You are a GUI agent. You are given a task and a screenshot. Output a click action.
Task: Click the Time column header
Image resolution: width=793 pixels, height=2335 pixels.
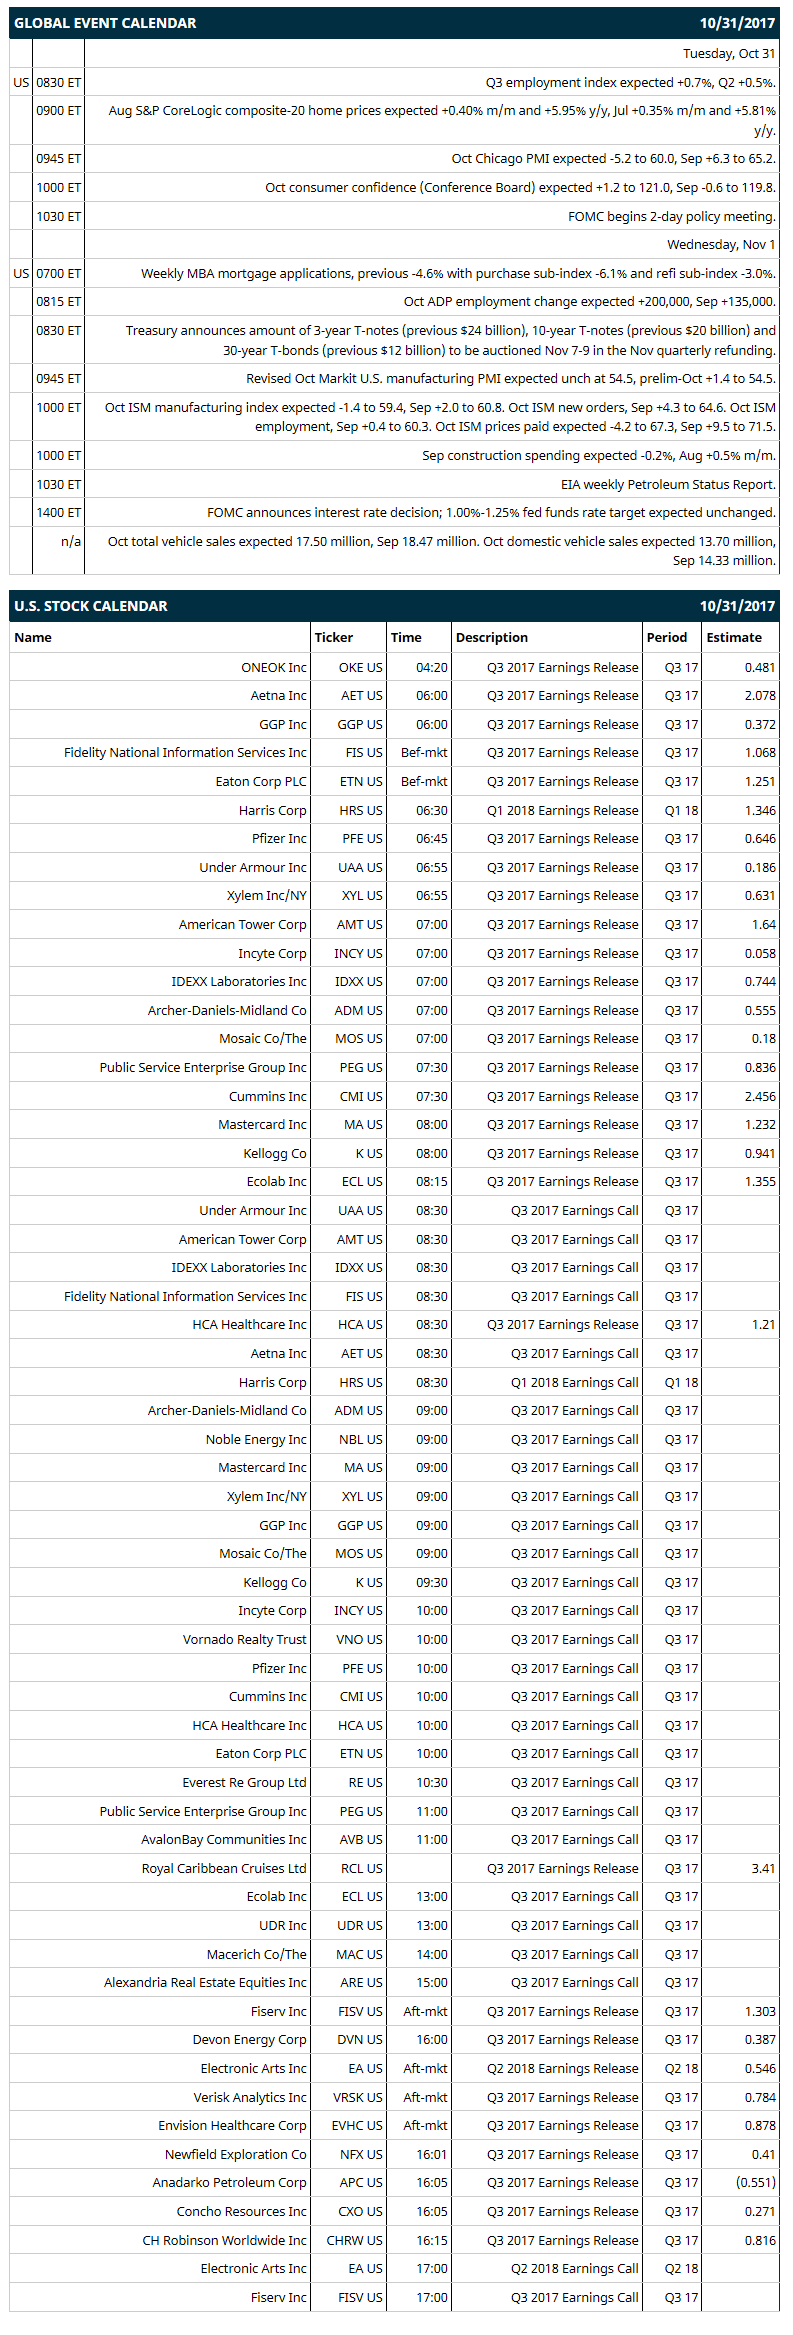click(x=406, y=637)
